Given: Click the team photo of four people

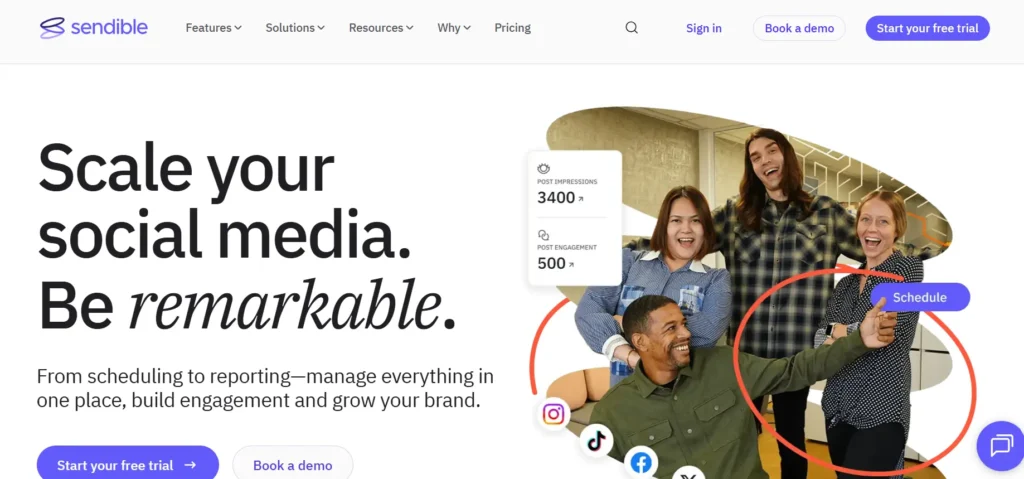Looking at the screenshot, I should click(751, 293).
